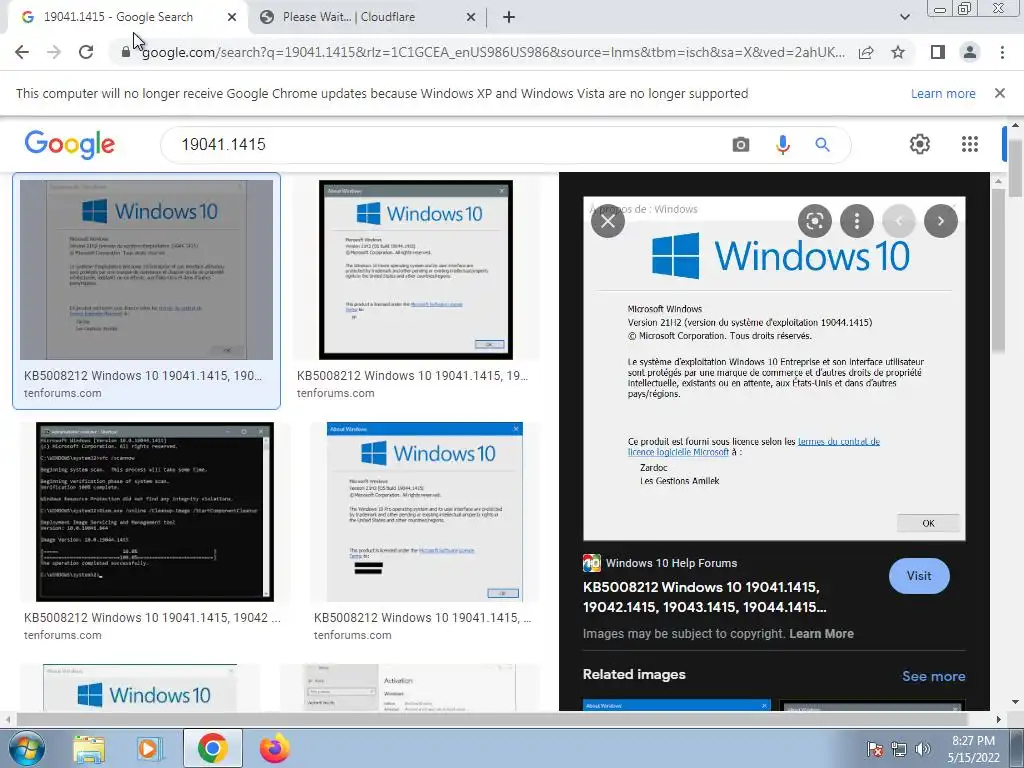Dismiss the Chrome update infobar
Image resolution: width=1024 pixels, height=768 pixels.
point(1000,93)
